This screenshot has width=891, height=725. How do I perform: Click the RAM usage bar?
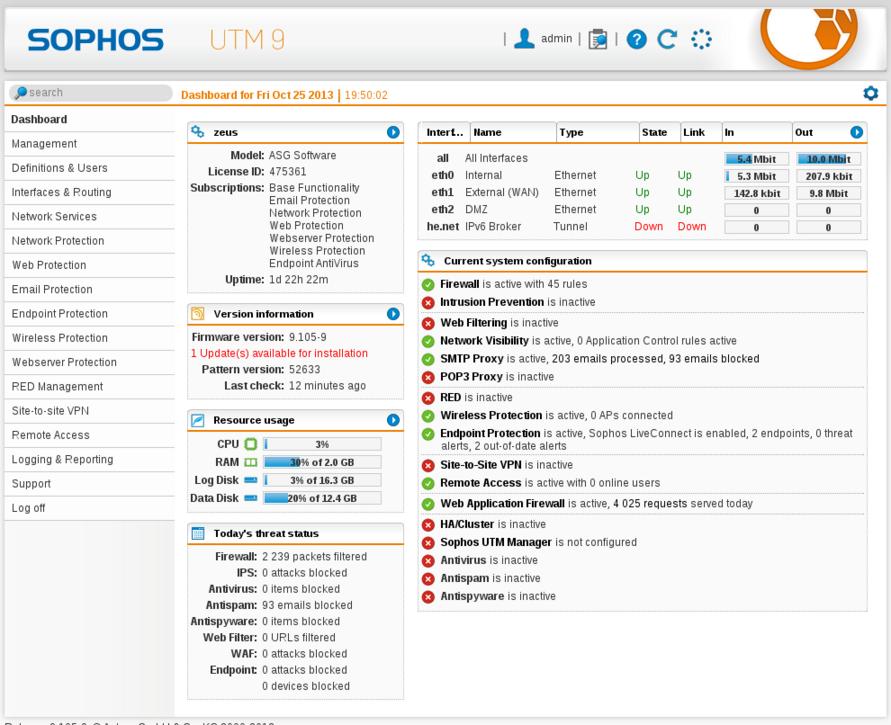(322, 462)
